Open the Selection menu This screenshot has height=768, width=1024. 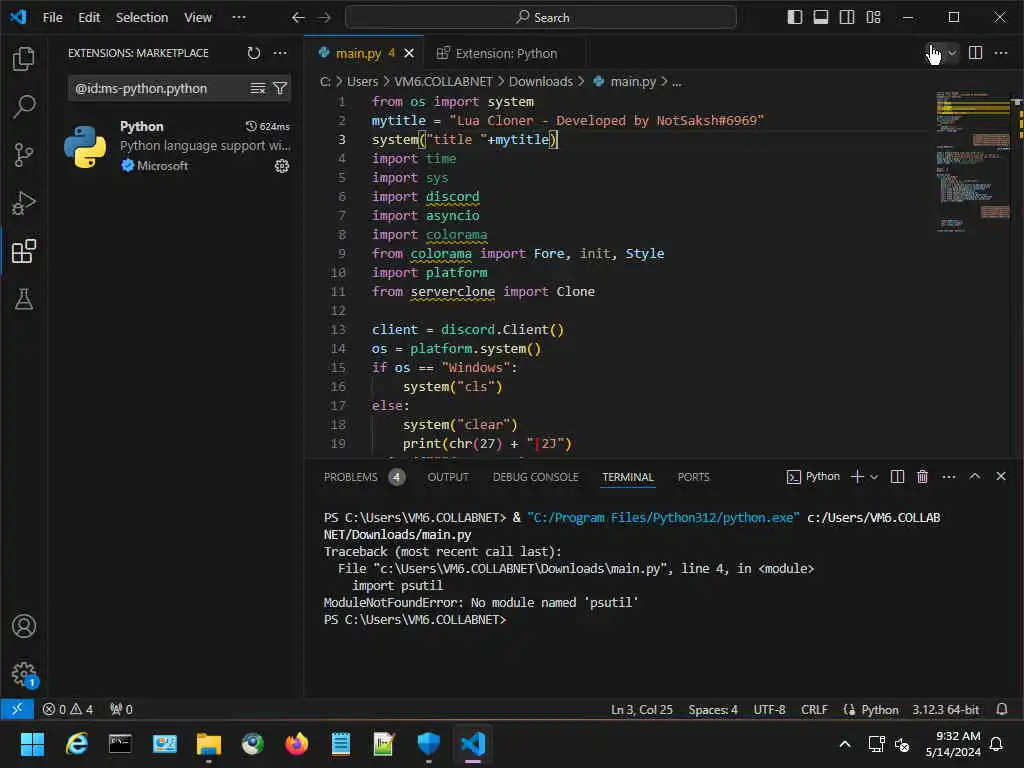coord(142,18)
